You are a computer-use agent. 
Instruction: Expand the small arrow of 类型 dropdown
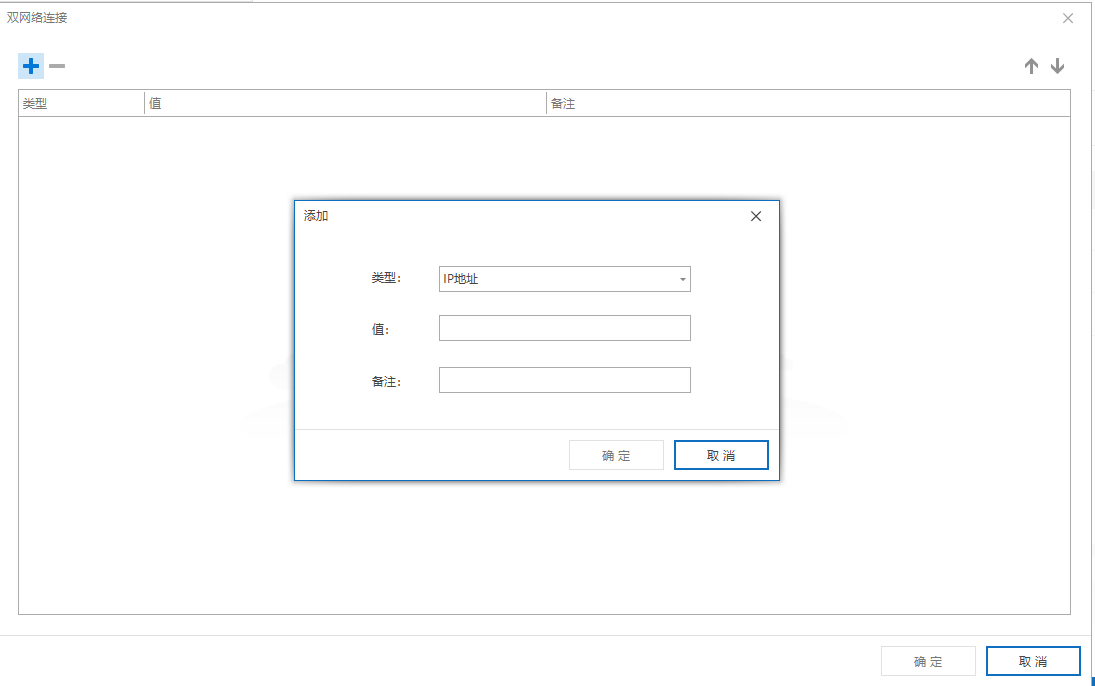[x=683, y=280]
